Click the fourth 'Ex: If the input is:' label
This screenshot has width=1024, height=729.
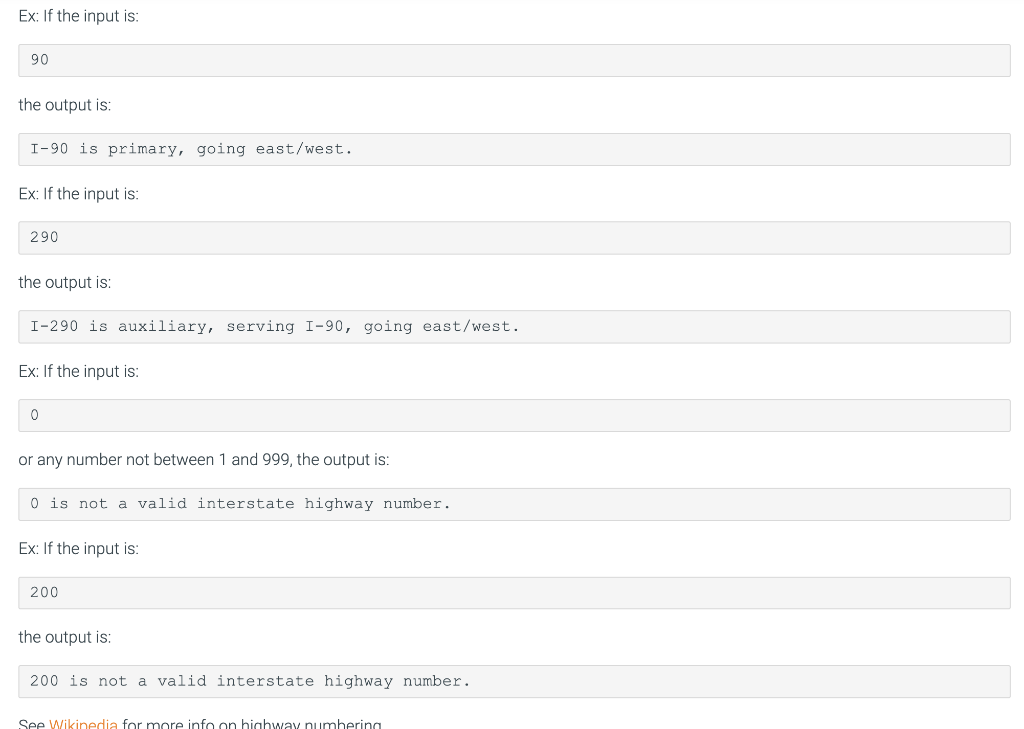(x=79, y=548)
